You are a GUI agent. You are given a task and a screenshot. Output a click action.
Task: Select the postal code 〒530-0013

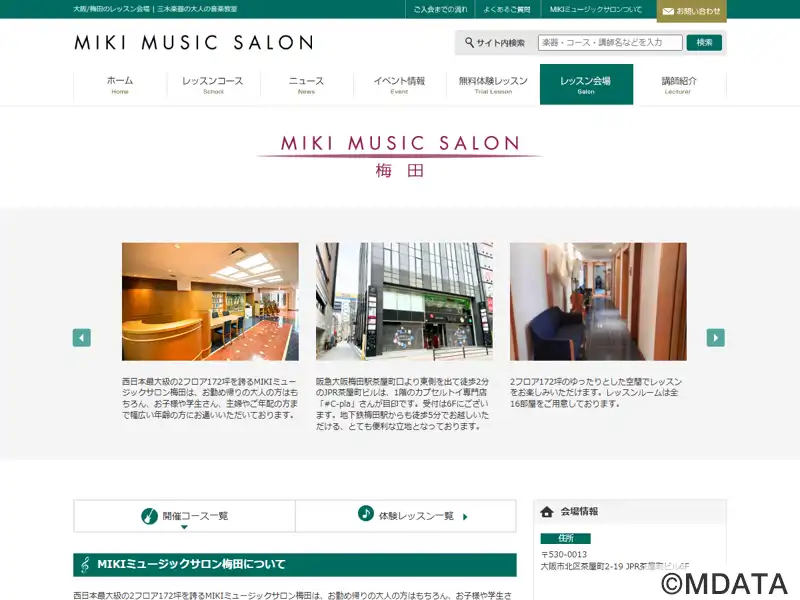[564, 554]
